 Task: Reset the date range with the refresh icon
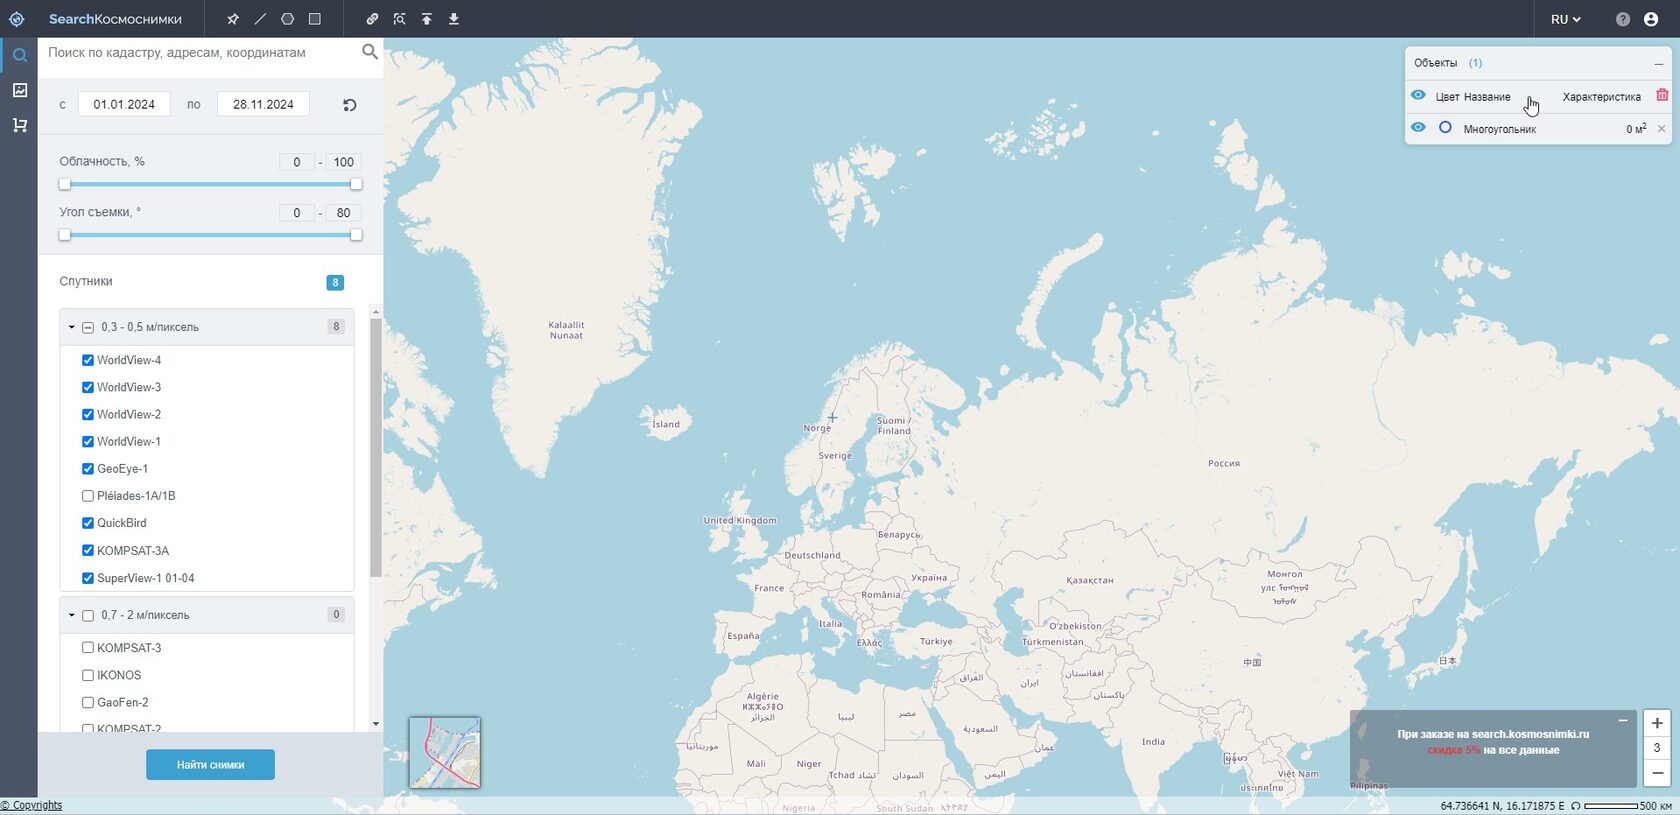tap(350, 105)
